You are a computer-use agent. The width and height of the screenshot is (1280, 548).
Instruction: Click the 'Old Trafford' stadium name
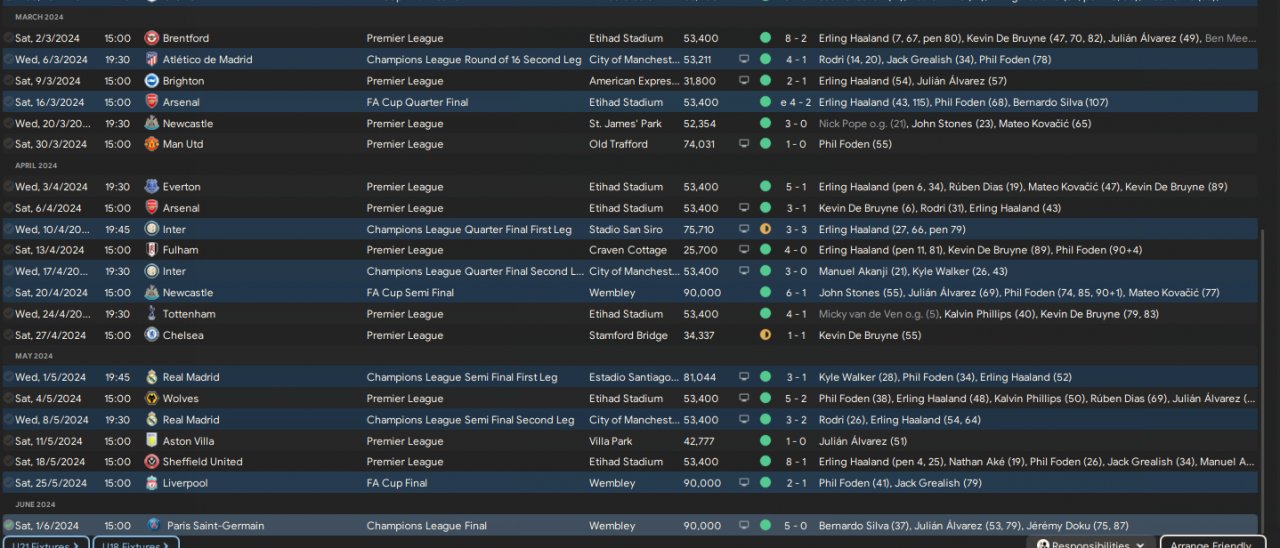pyautogui.click(x=618, y=144)
